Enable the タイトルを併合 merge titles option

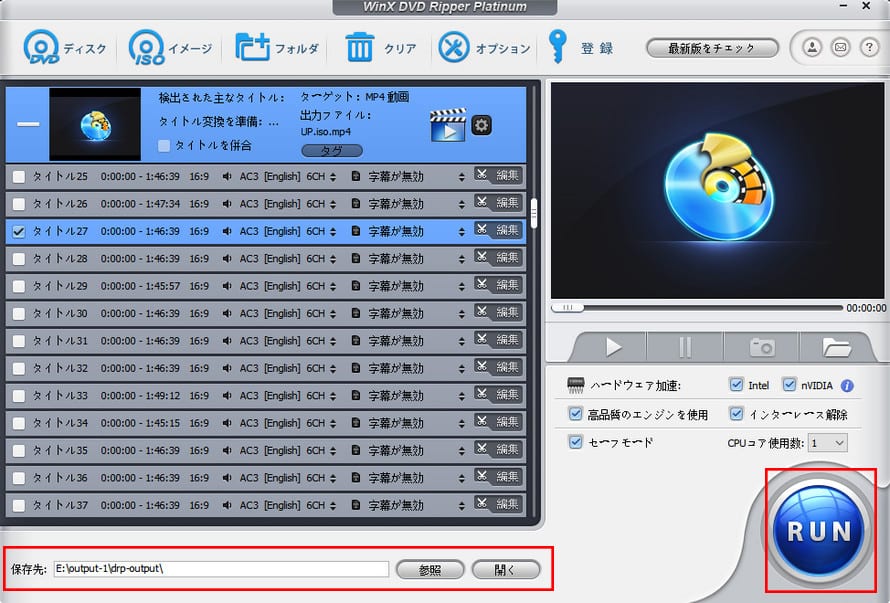tap(162, 146)
